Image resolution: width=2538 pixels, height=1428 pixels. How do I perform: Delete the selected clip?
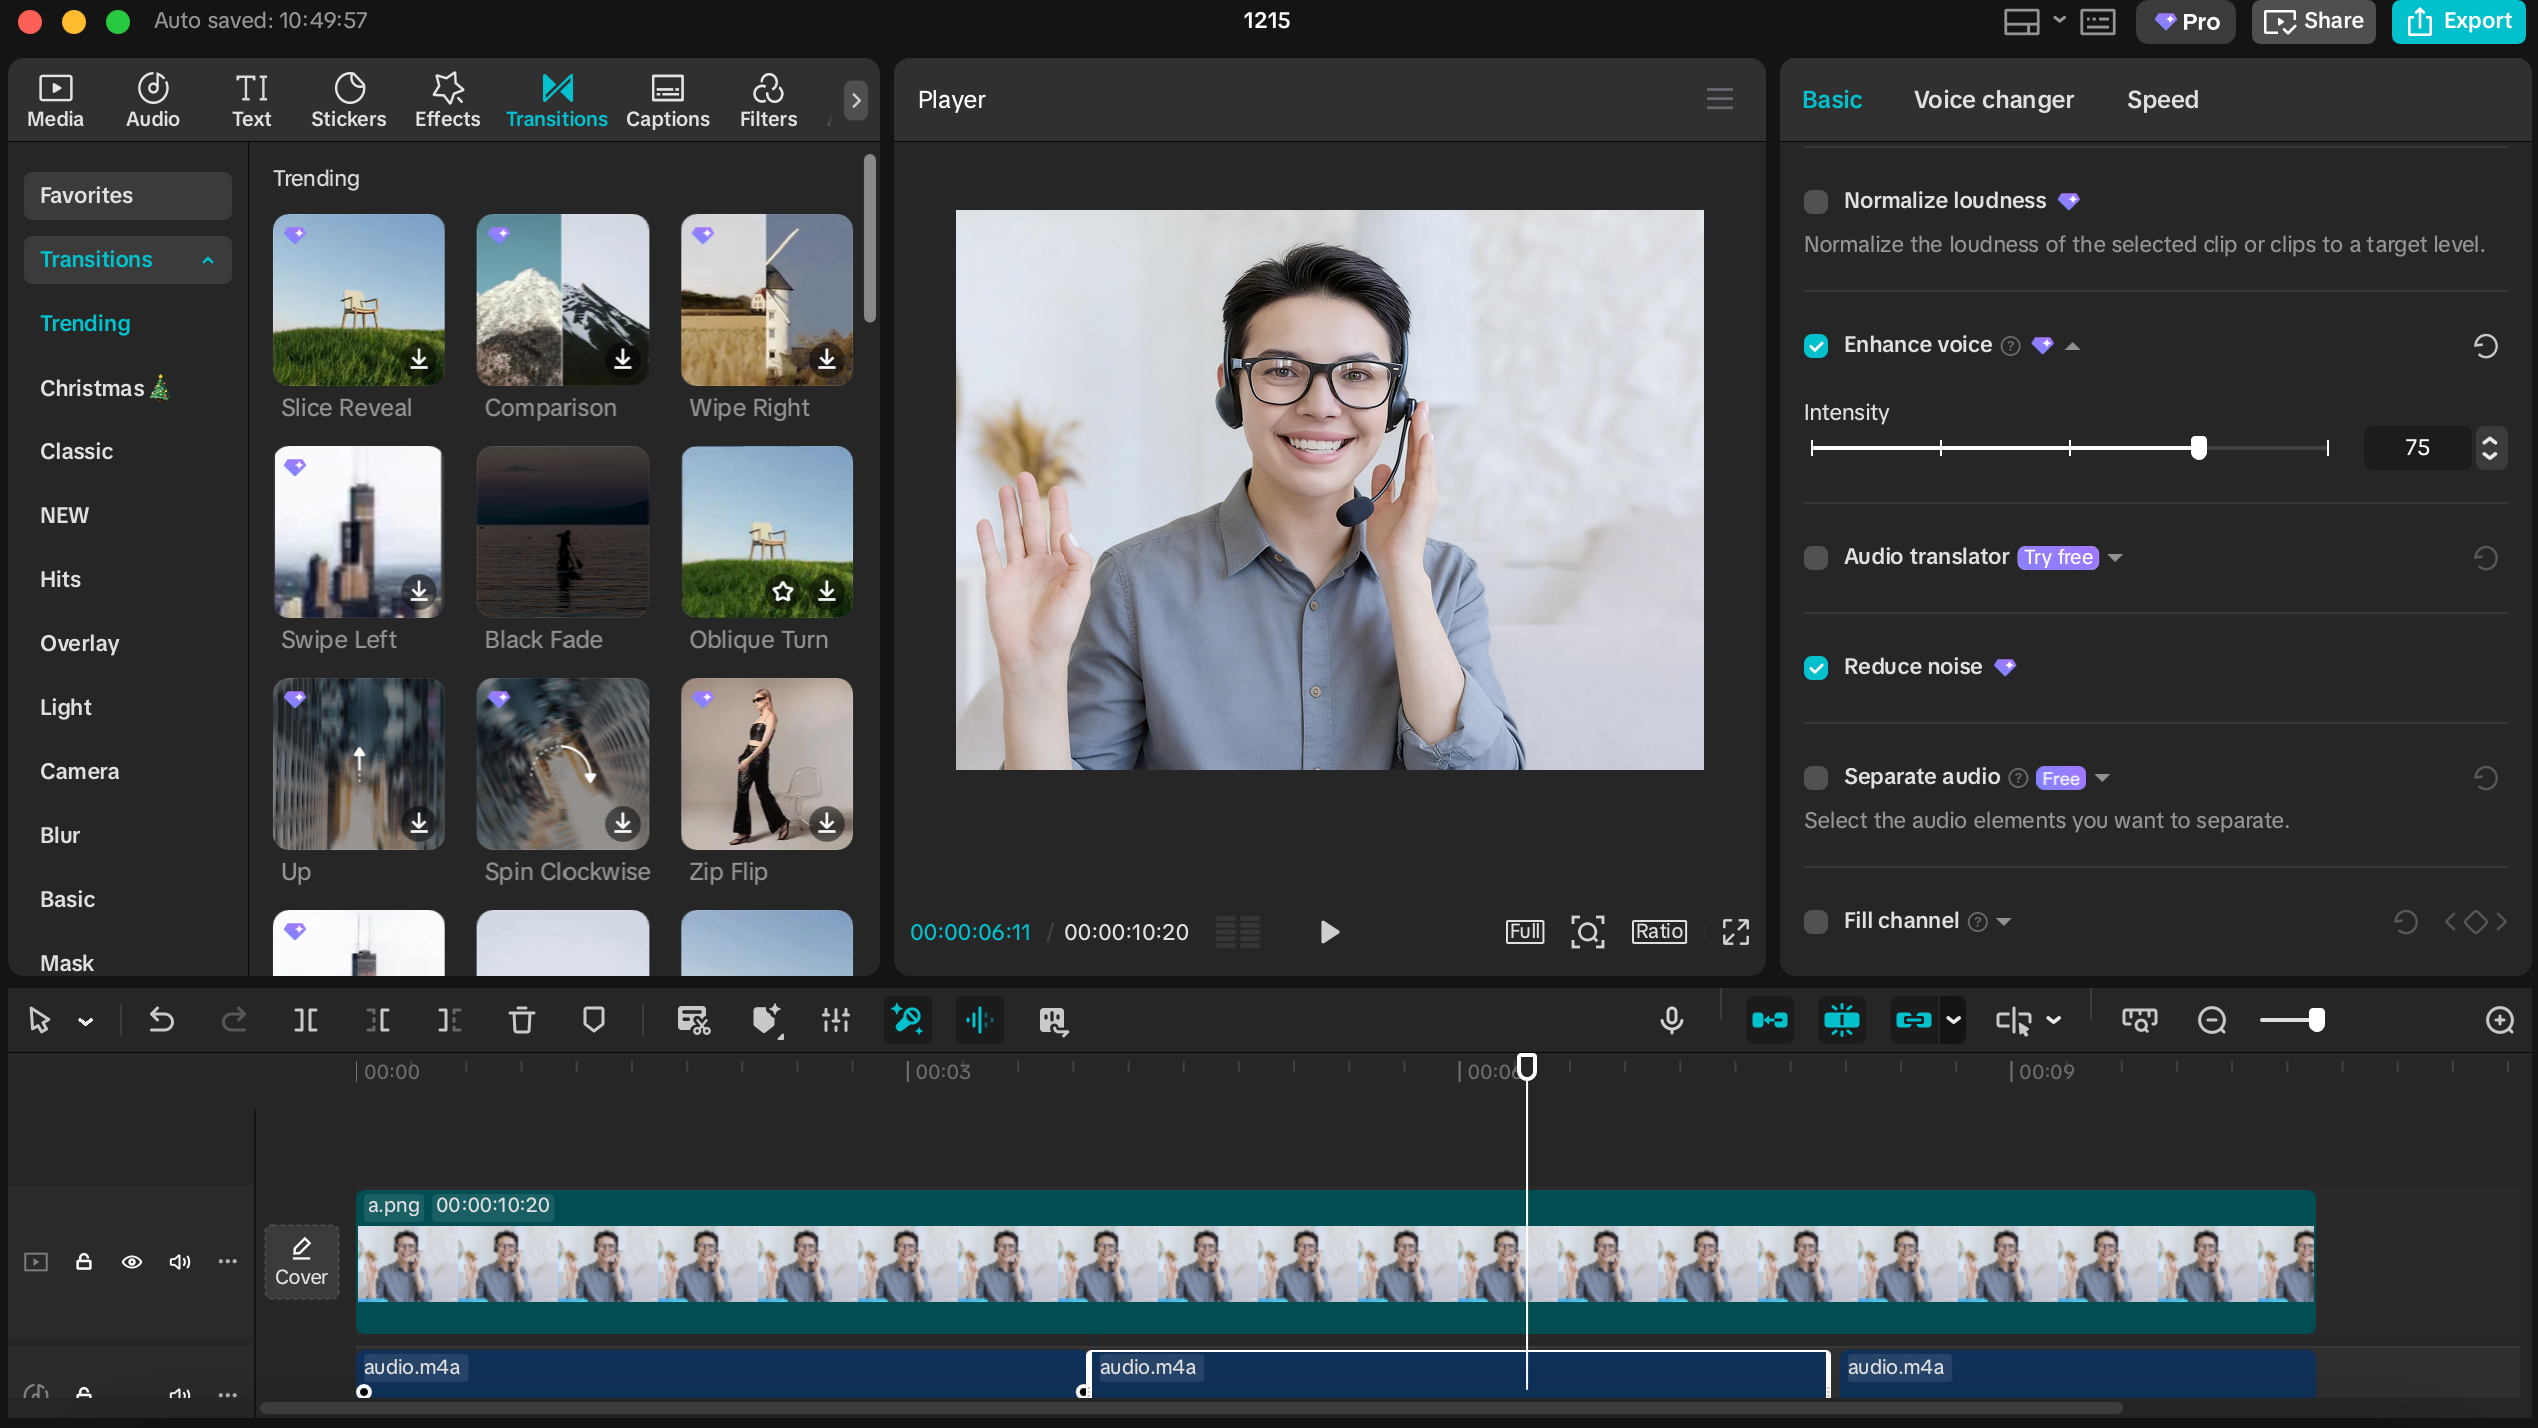pyautogui.click(x=521, y=1020)
